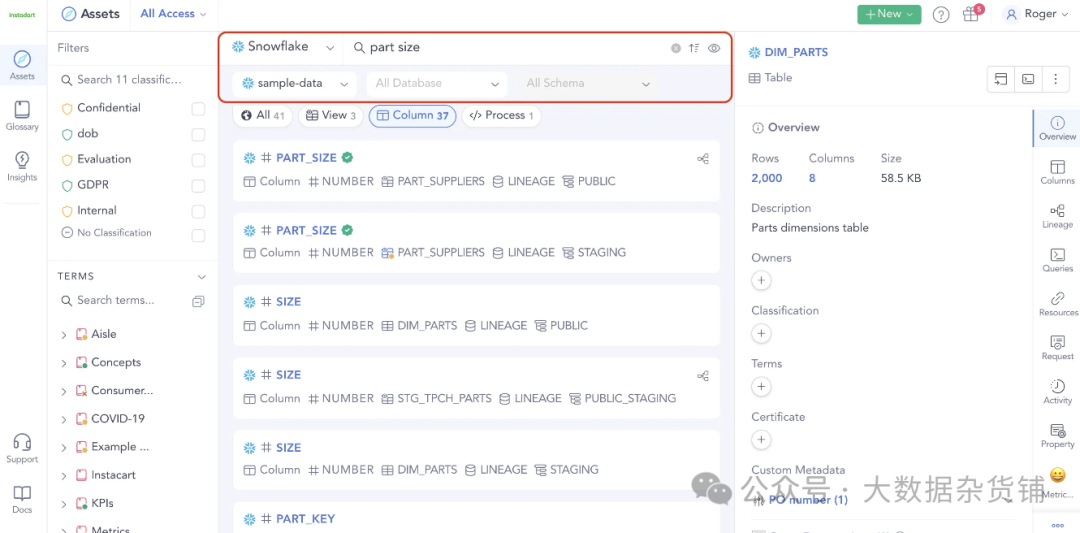Click the 2,000 rows link
This screenshot has width=1080, height=533.
pyautogui.click(x=767, y=178)
